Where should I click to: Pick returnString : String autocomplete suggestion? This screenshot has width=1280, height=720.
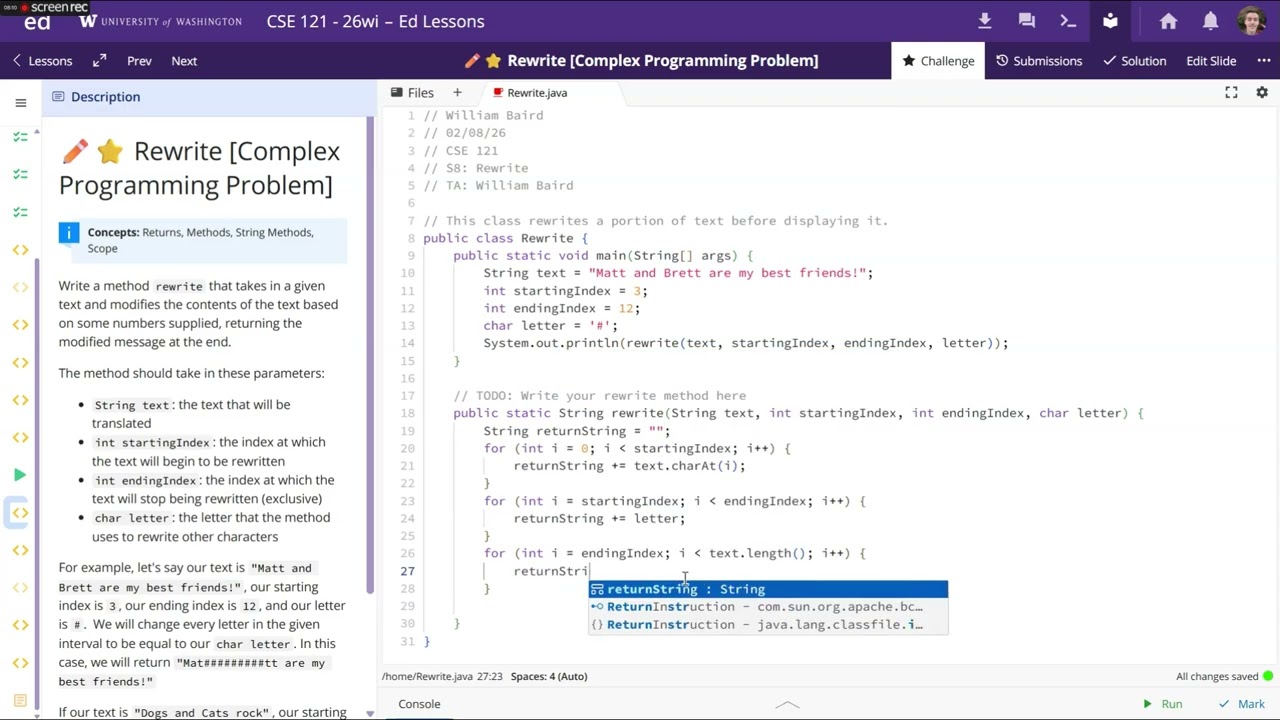(x=768, y=589)
